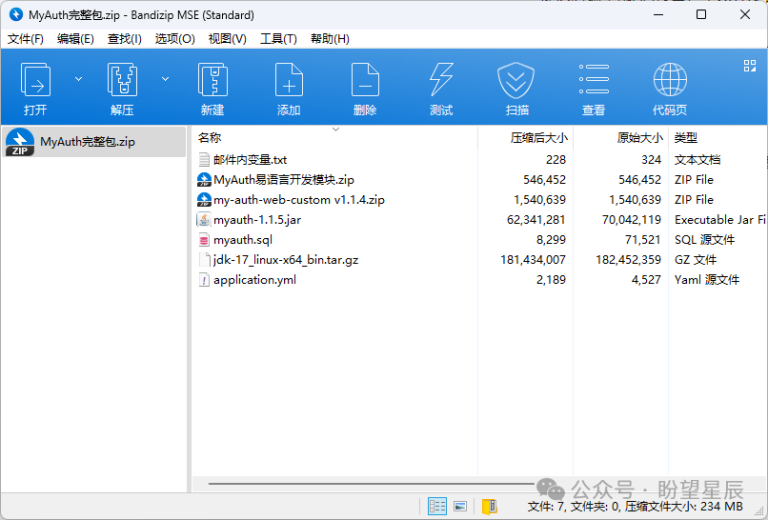Open the 工具(T) menu
This screenshot has width=768, height=520.
278,39
